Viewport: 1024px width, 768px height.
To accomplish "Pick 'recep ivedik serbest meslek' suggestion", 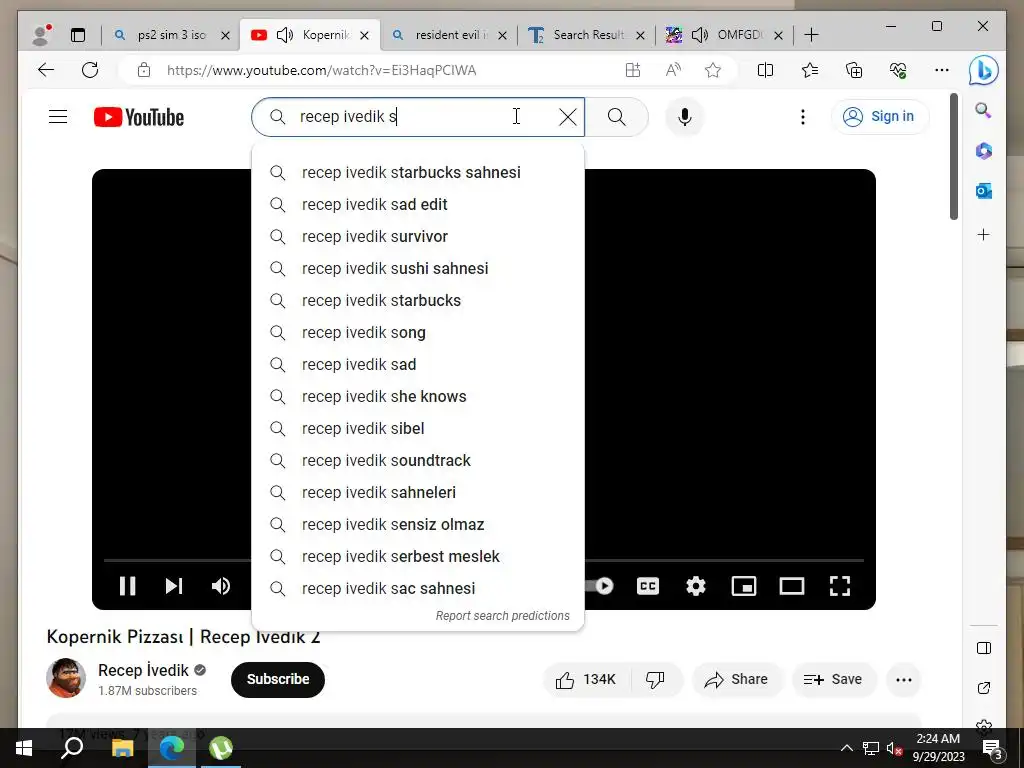I will 418,556.
